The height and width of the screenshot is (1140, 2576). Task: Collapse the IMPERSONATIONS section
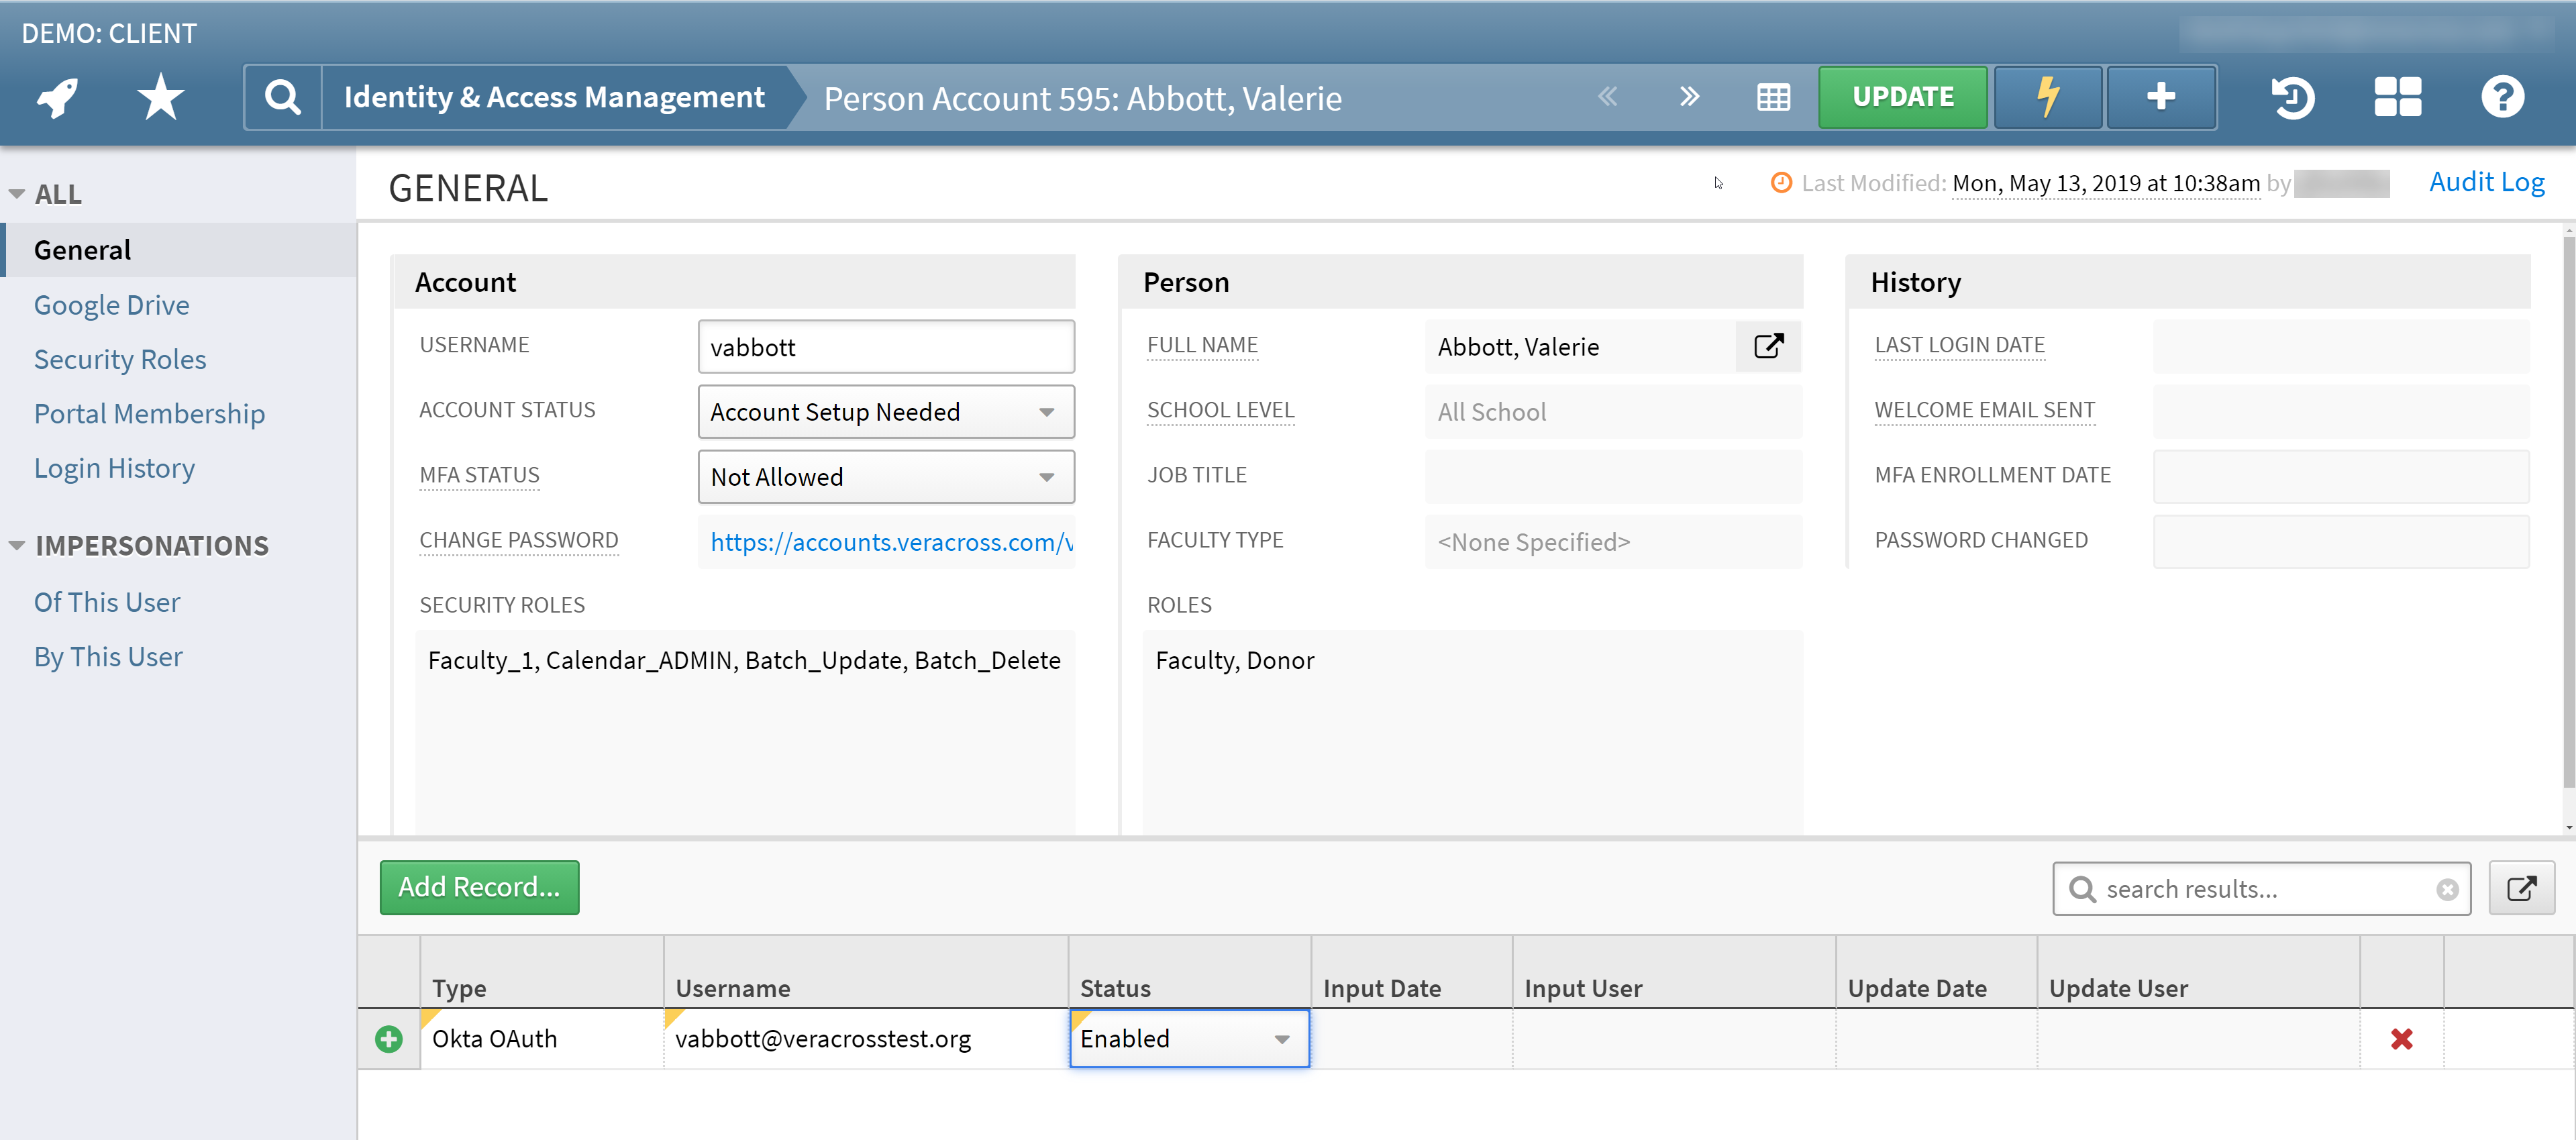click(x=16, y=545)
